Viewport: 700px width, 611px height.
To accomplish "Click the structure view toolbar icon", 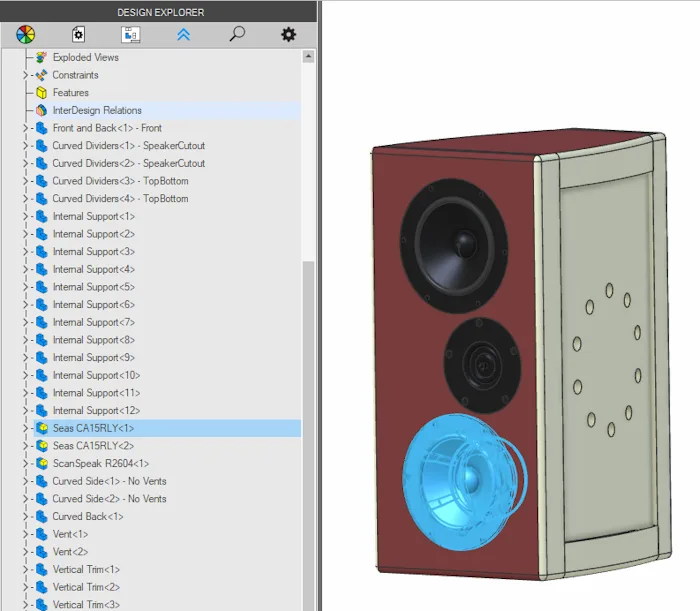I will click(131, 34).
